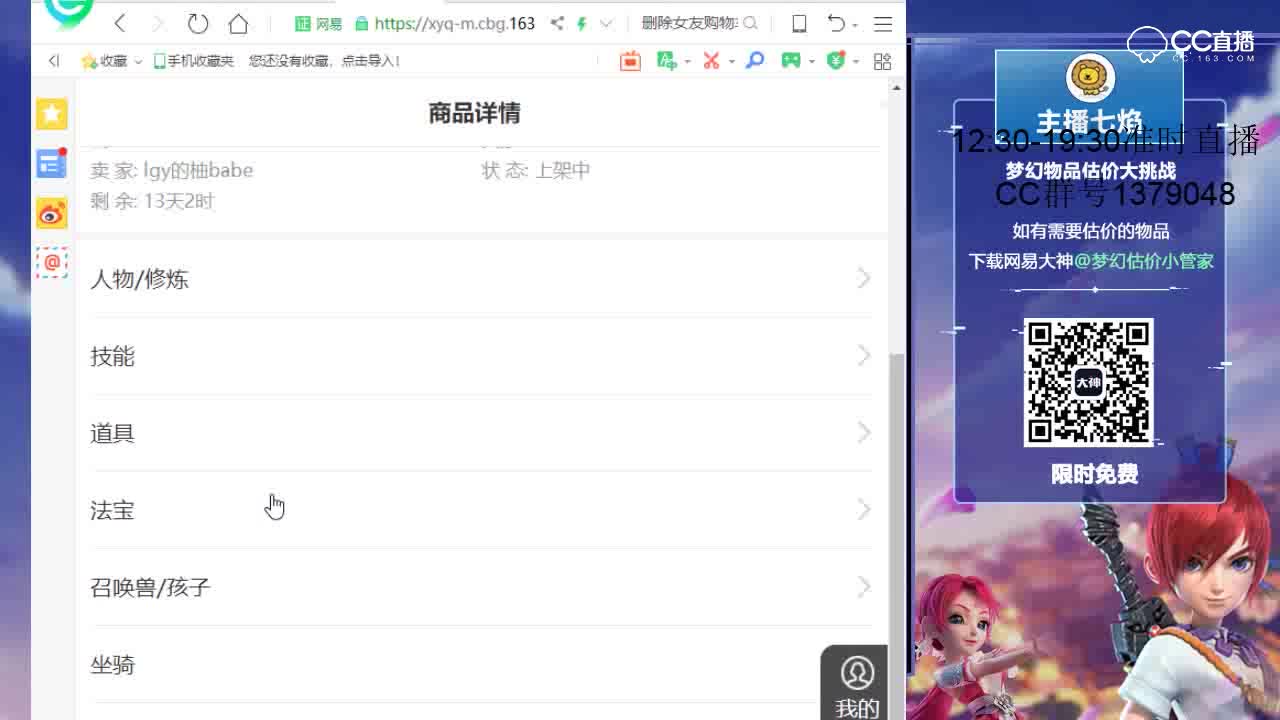The height and width of the screenshot is (720, 1280).
Task: Open the gamepad icon dropdown
Action: 811,62
